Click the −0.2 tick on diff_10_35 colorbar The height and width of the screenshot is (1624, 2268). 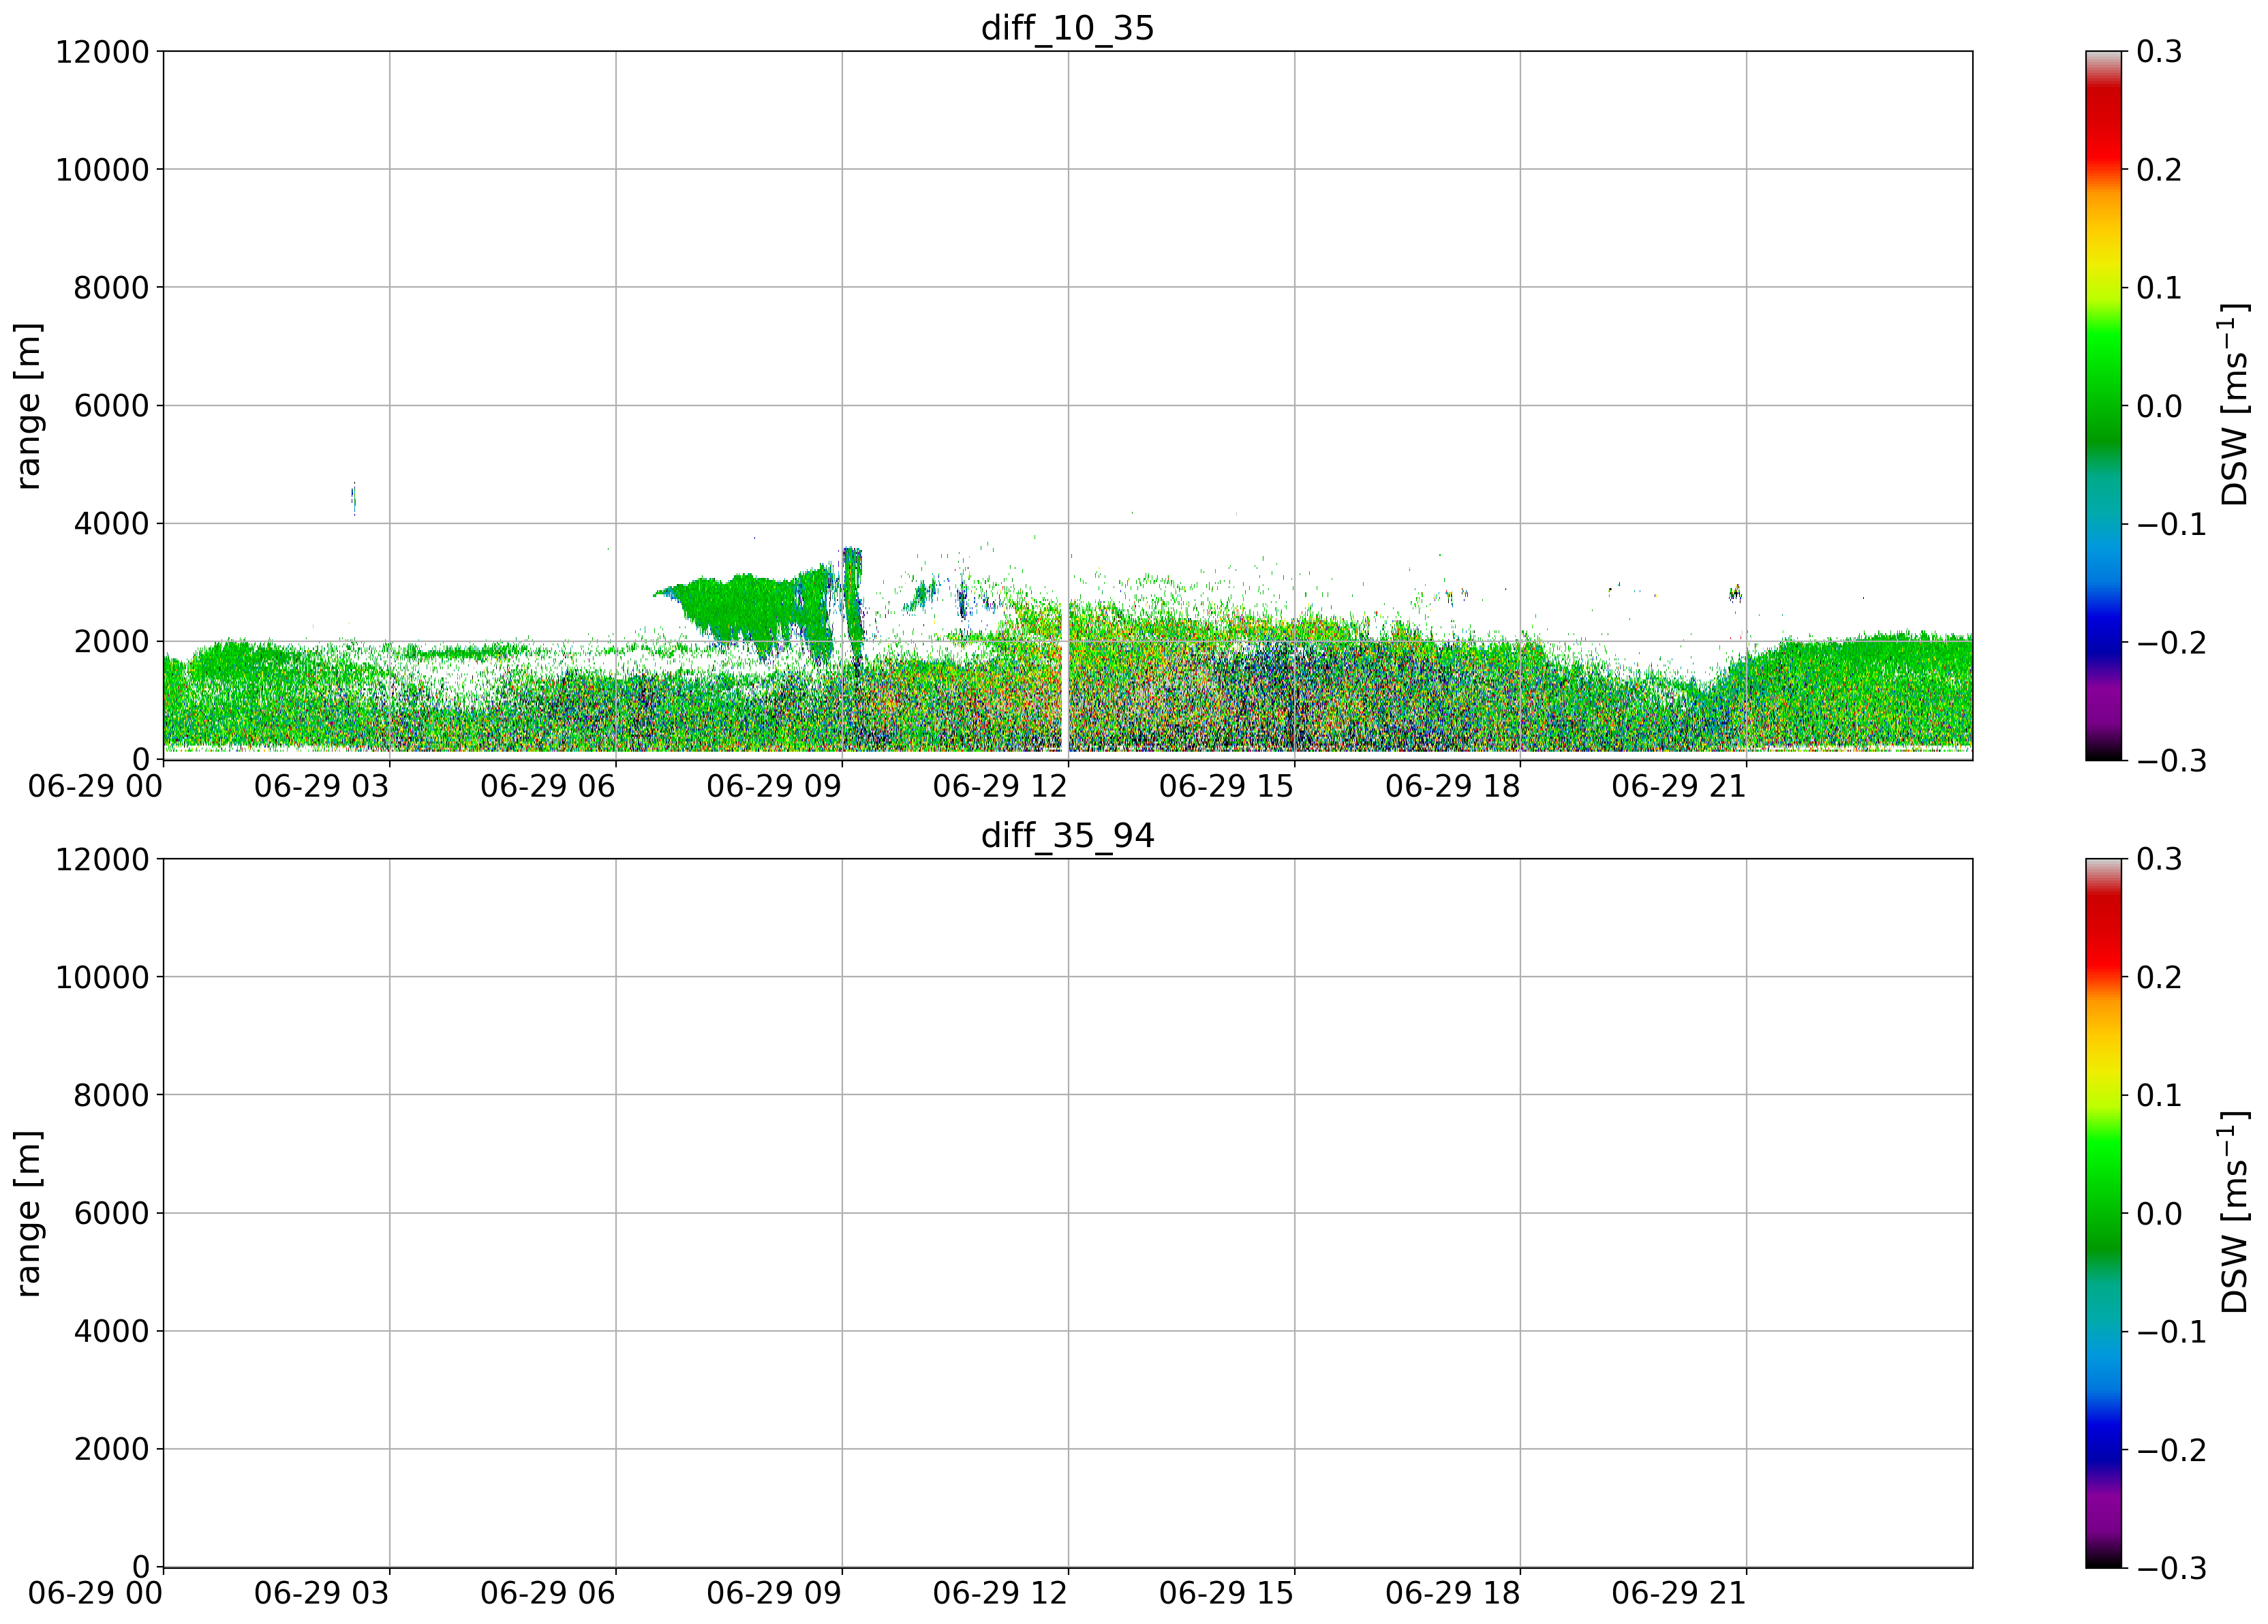tap(2171, 642)
